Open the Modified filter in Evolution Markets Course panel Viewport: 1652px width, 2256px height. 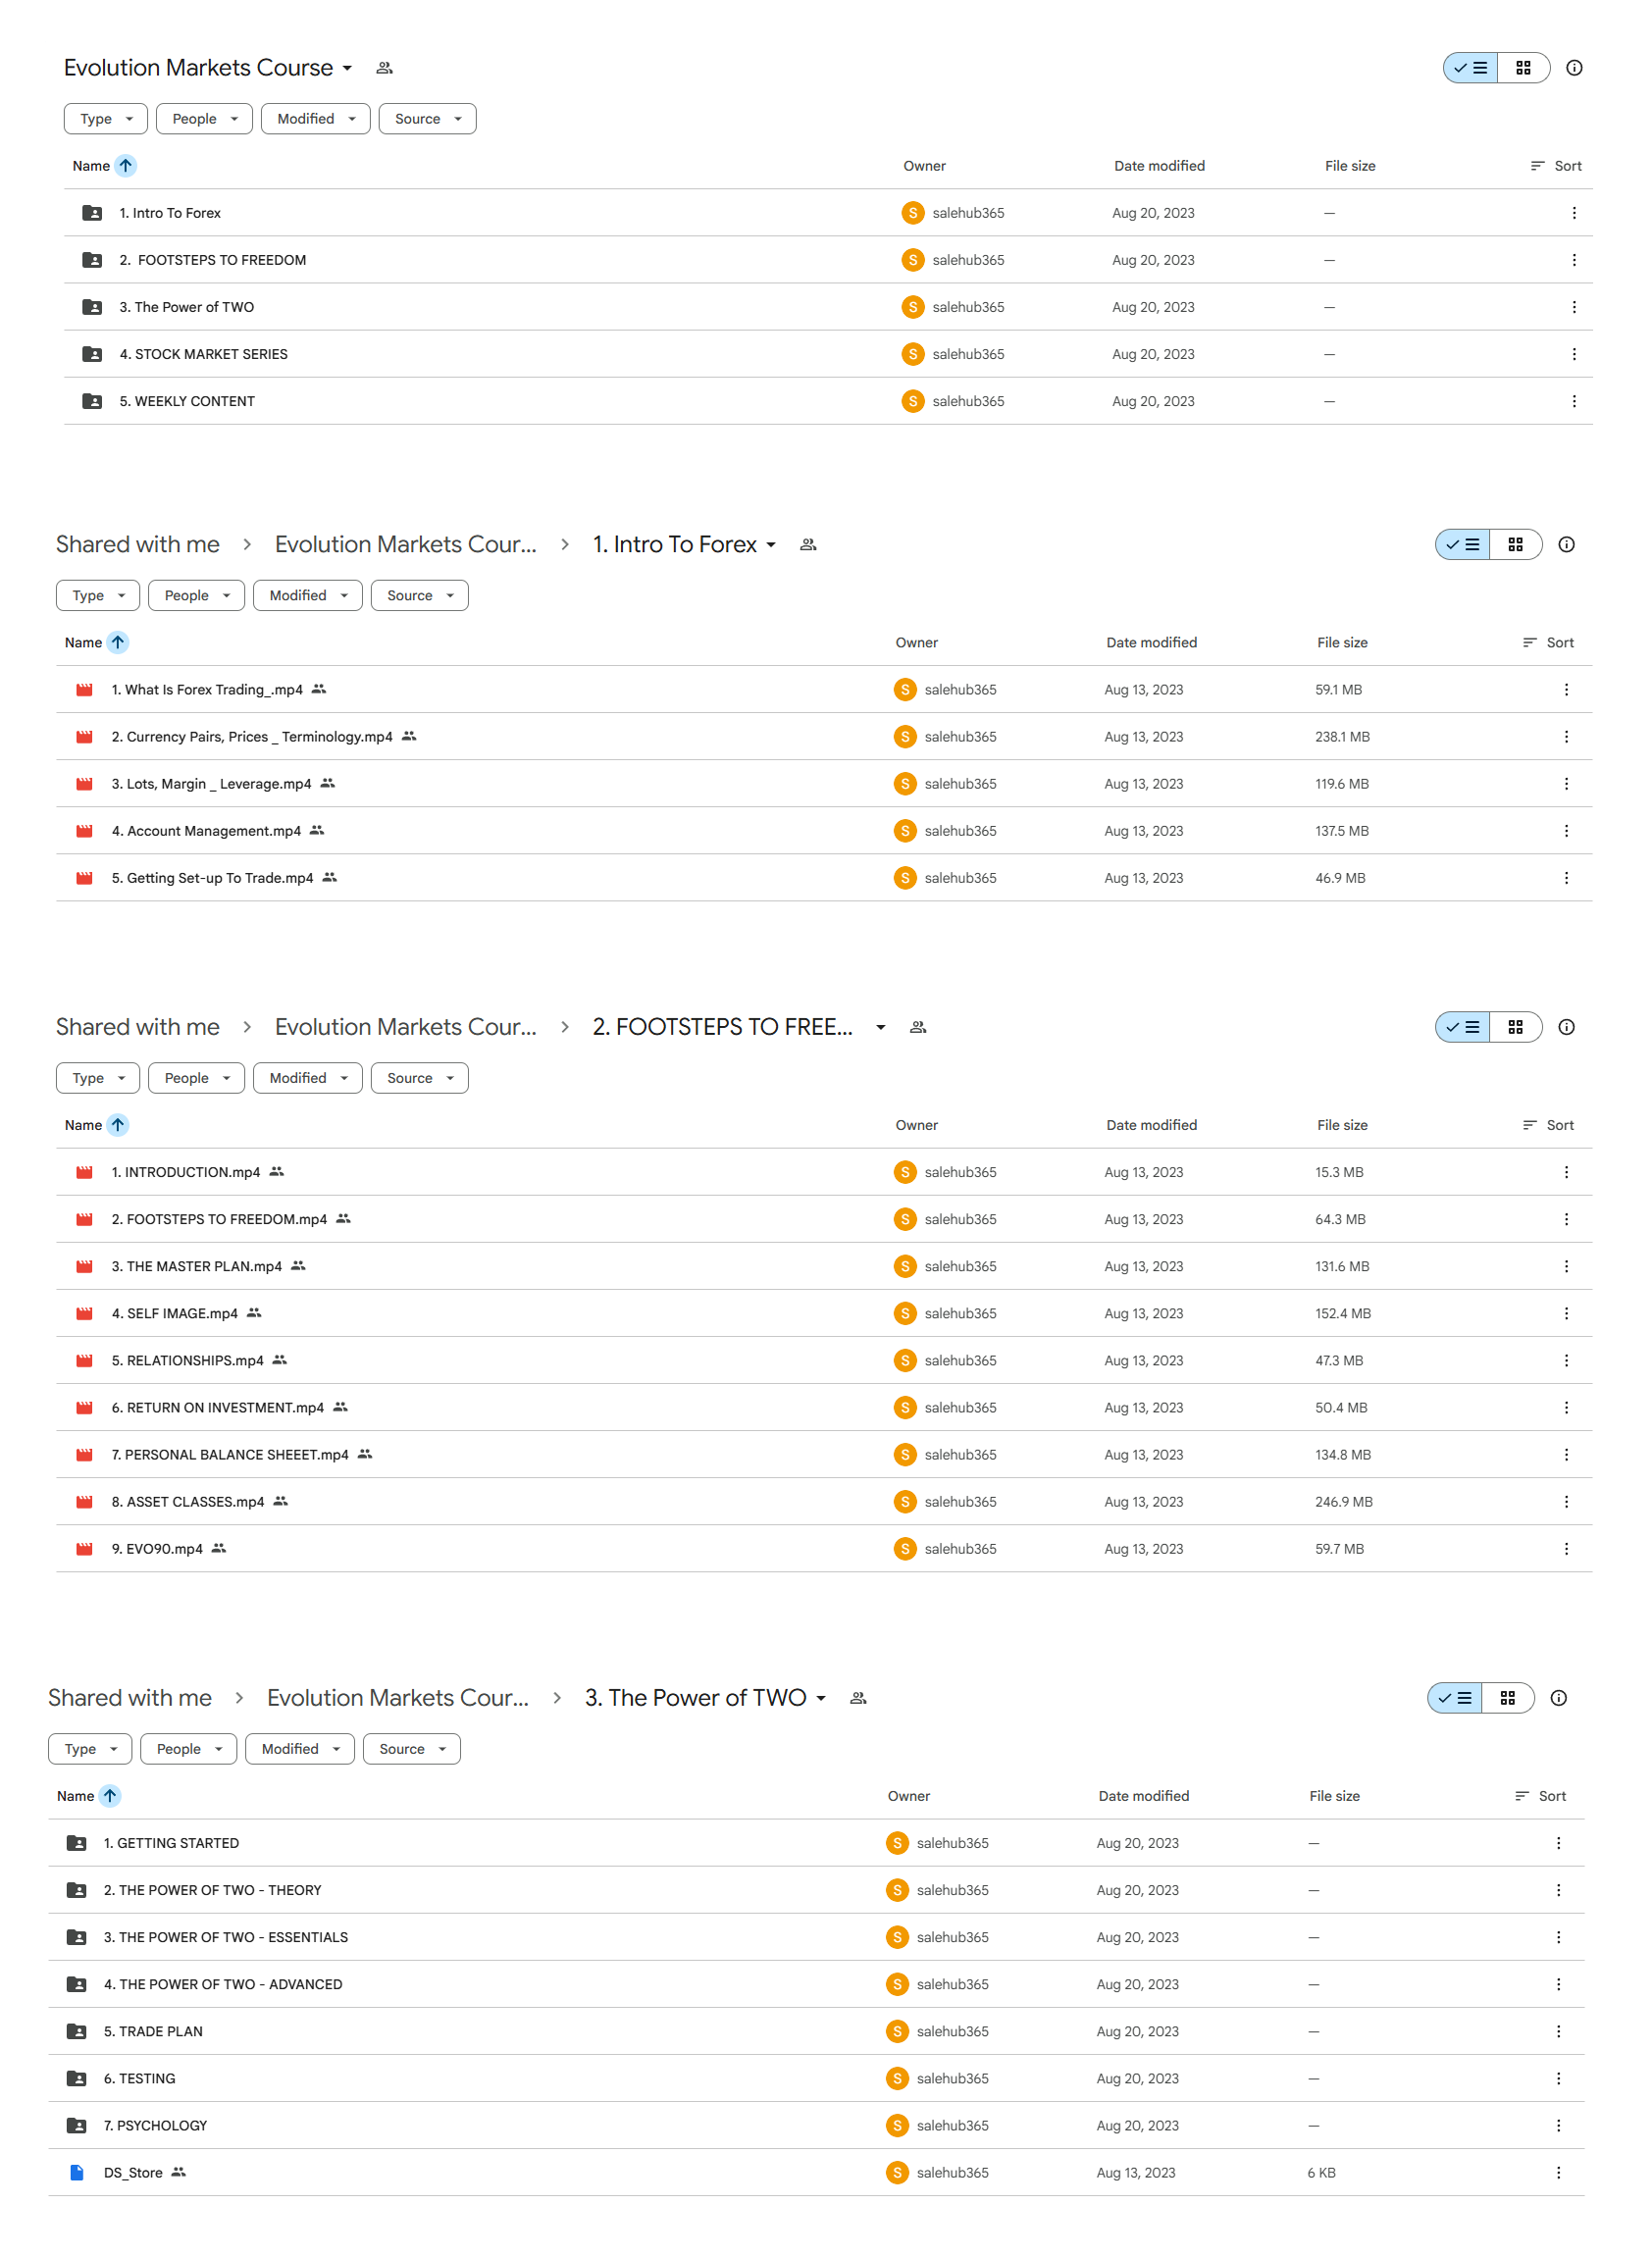(316, 119)
